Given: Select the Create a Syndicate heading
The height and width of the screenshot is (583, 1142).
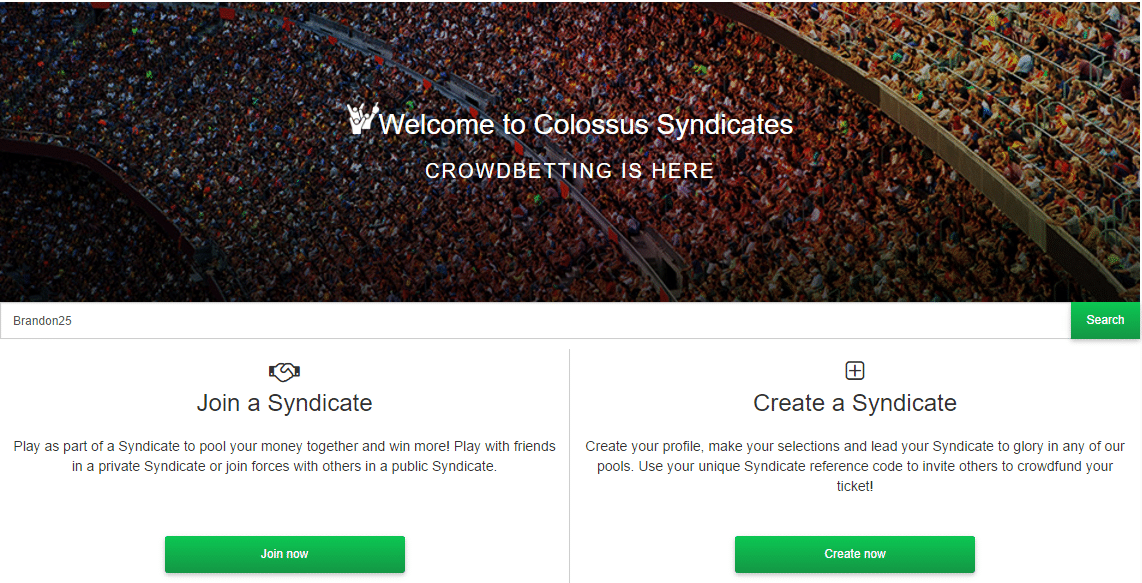Looking at the screenshot, I should (855, 403).
